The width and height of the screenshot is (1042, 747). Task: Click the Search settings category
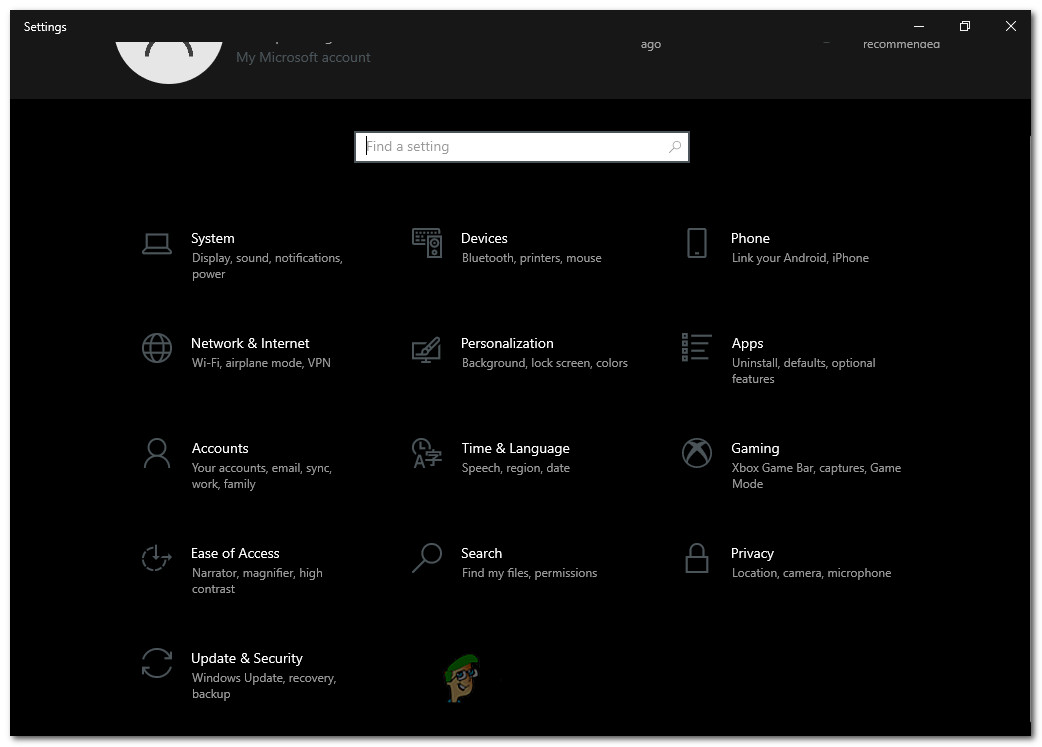tap(481, 552)
